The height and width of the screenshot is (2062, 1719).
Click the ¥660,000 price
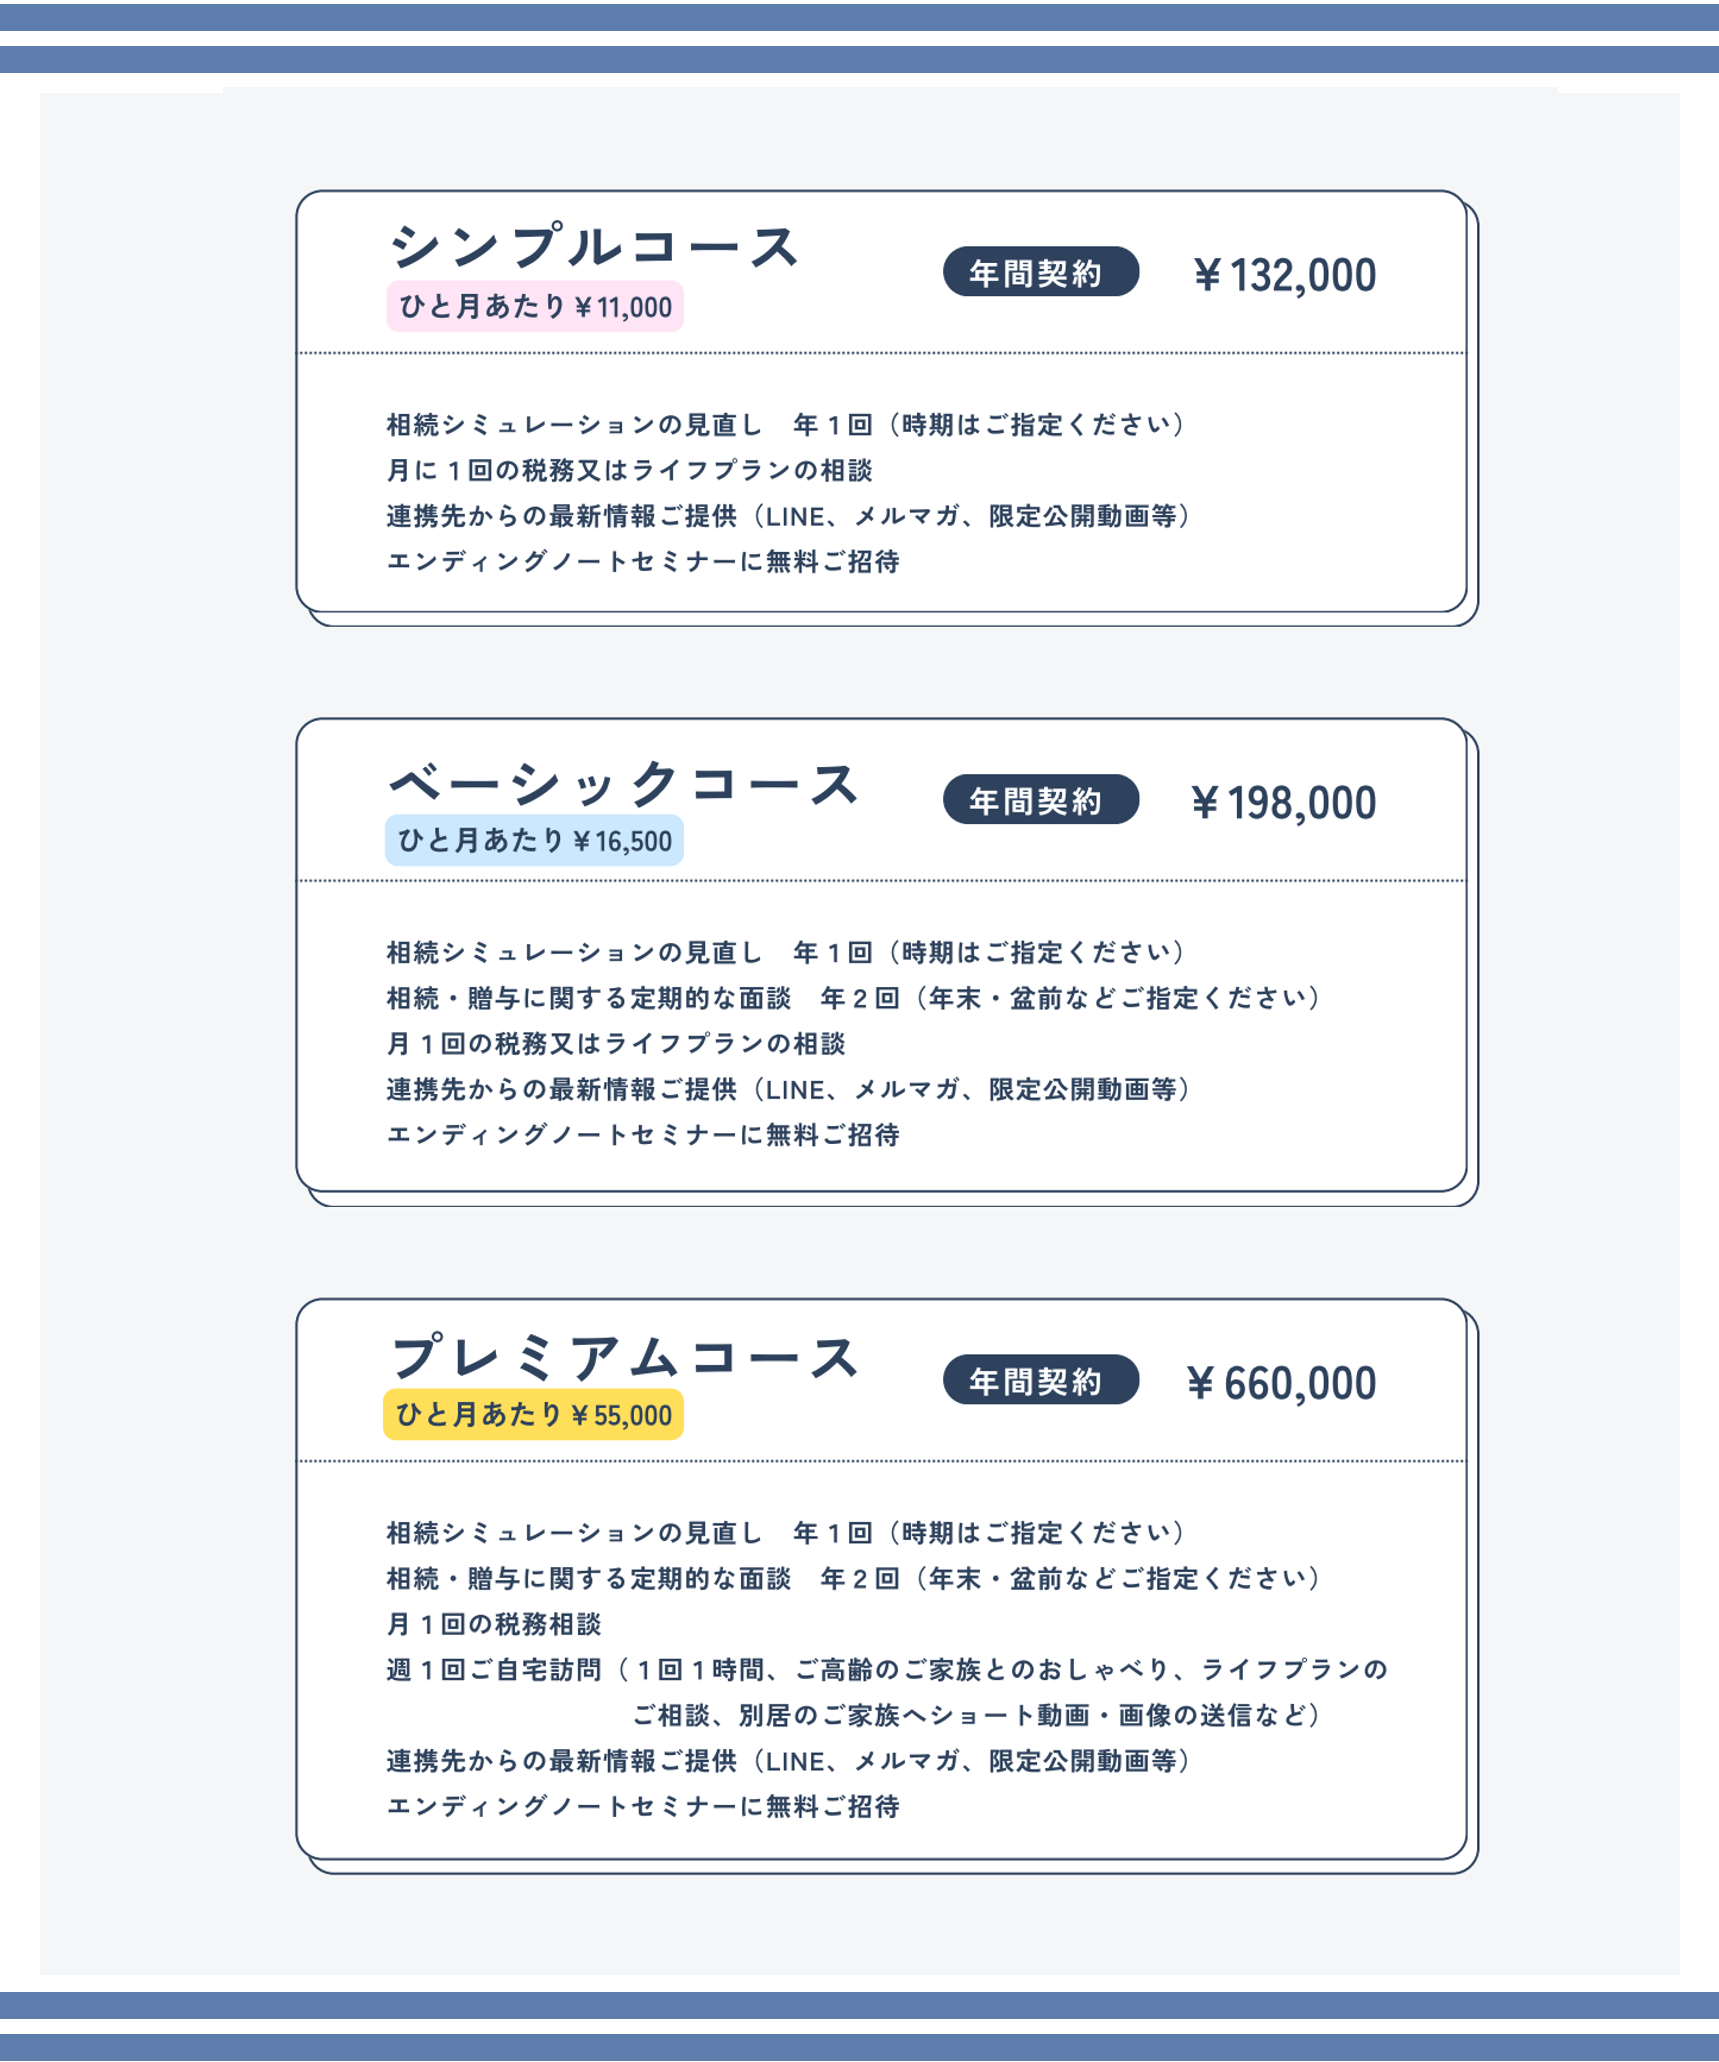tap(1282, 1384)
